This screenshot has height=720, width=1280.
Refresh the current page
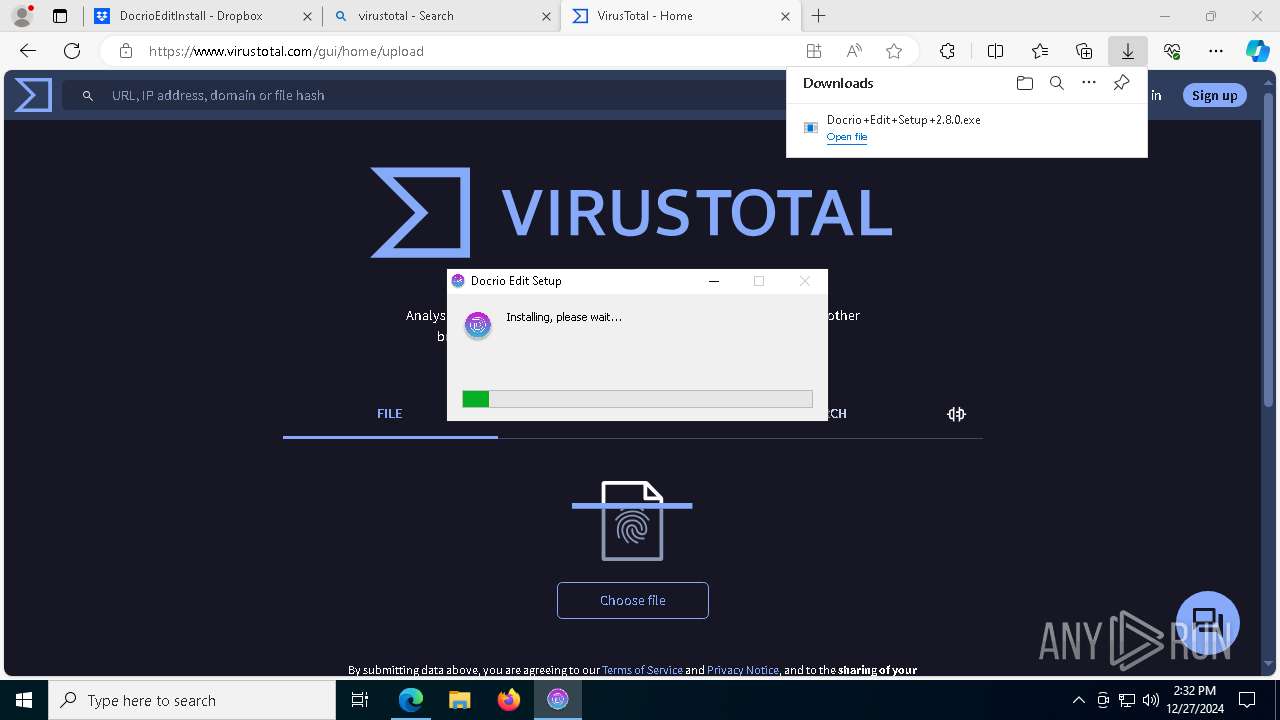coord(72,51)
